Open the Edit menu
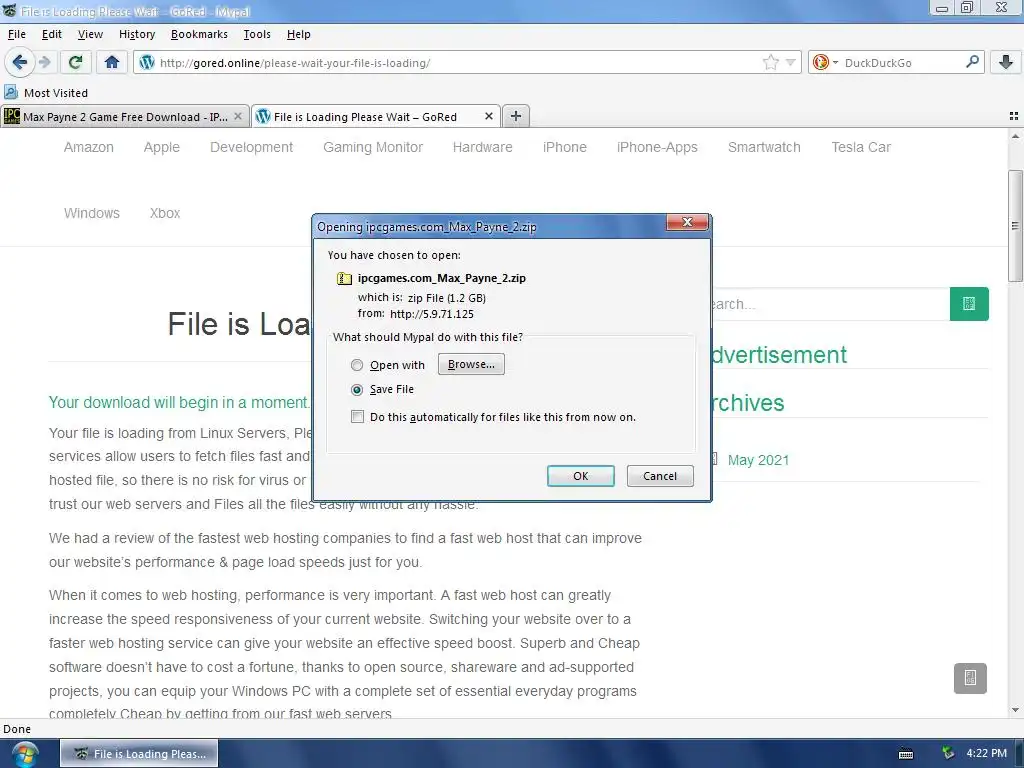1024x768 pixels. click(52, 34)
